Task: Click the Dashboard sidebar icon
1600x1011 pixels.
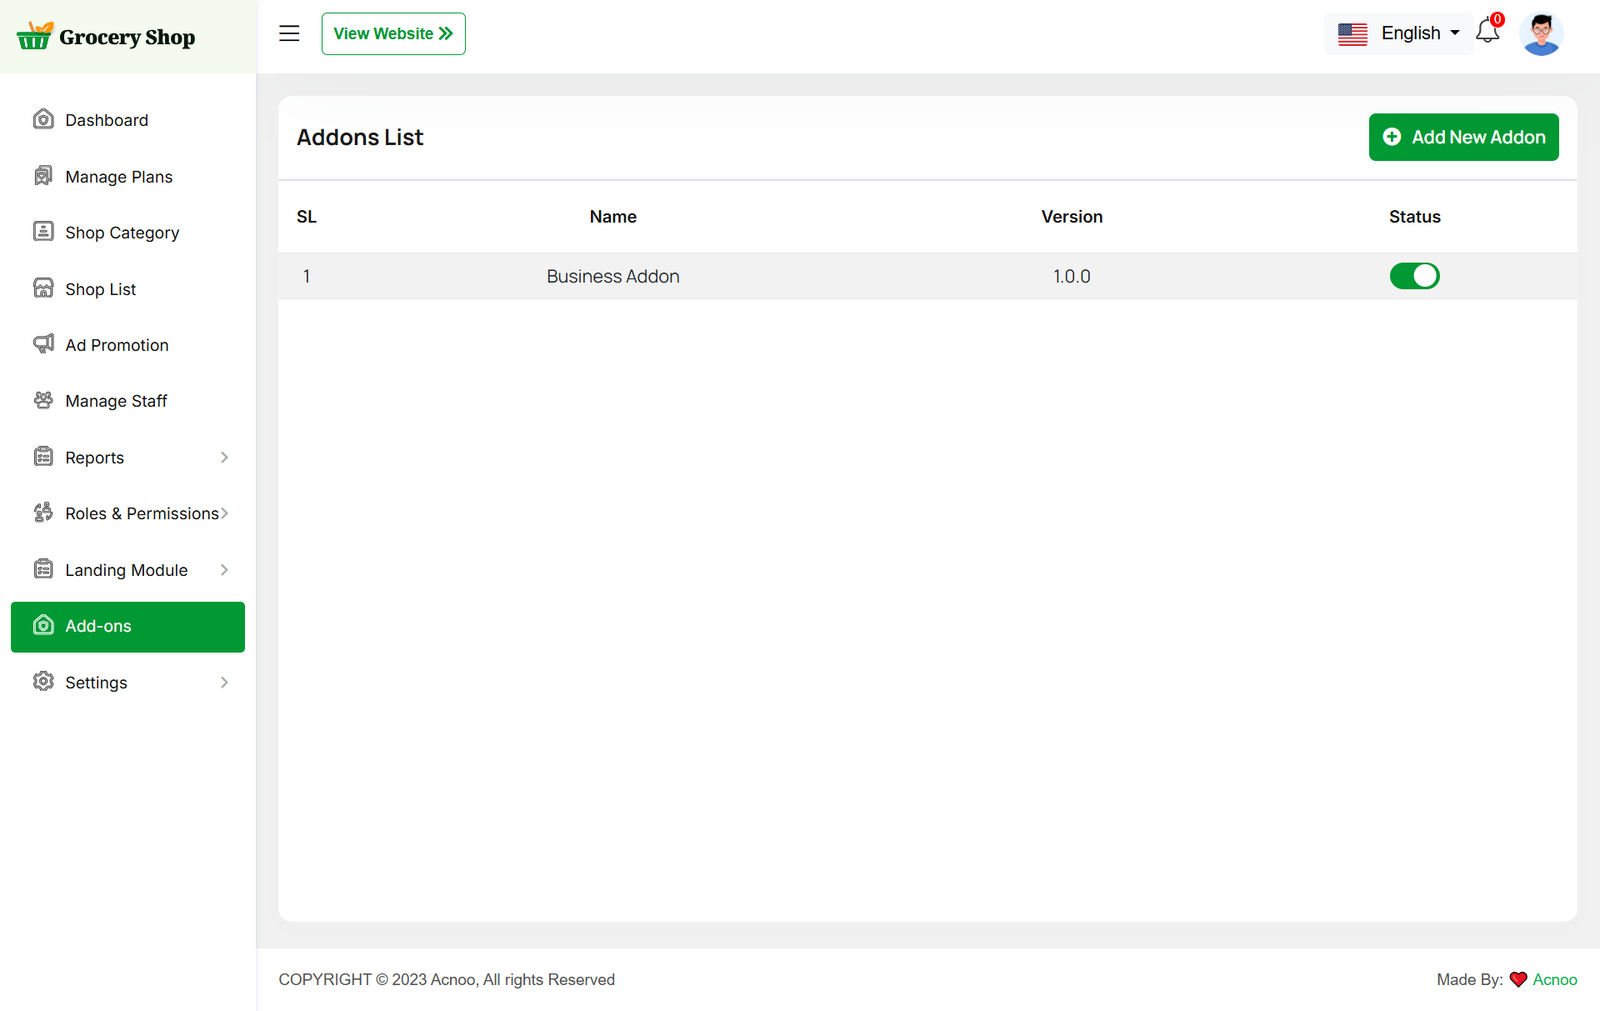Action: 43,120
